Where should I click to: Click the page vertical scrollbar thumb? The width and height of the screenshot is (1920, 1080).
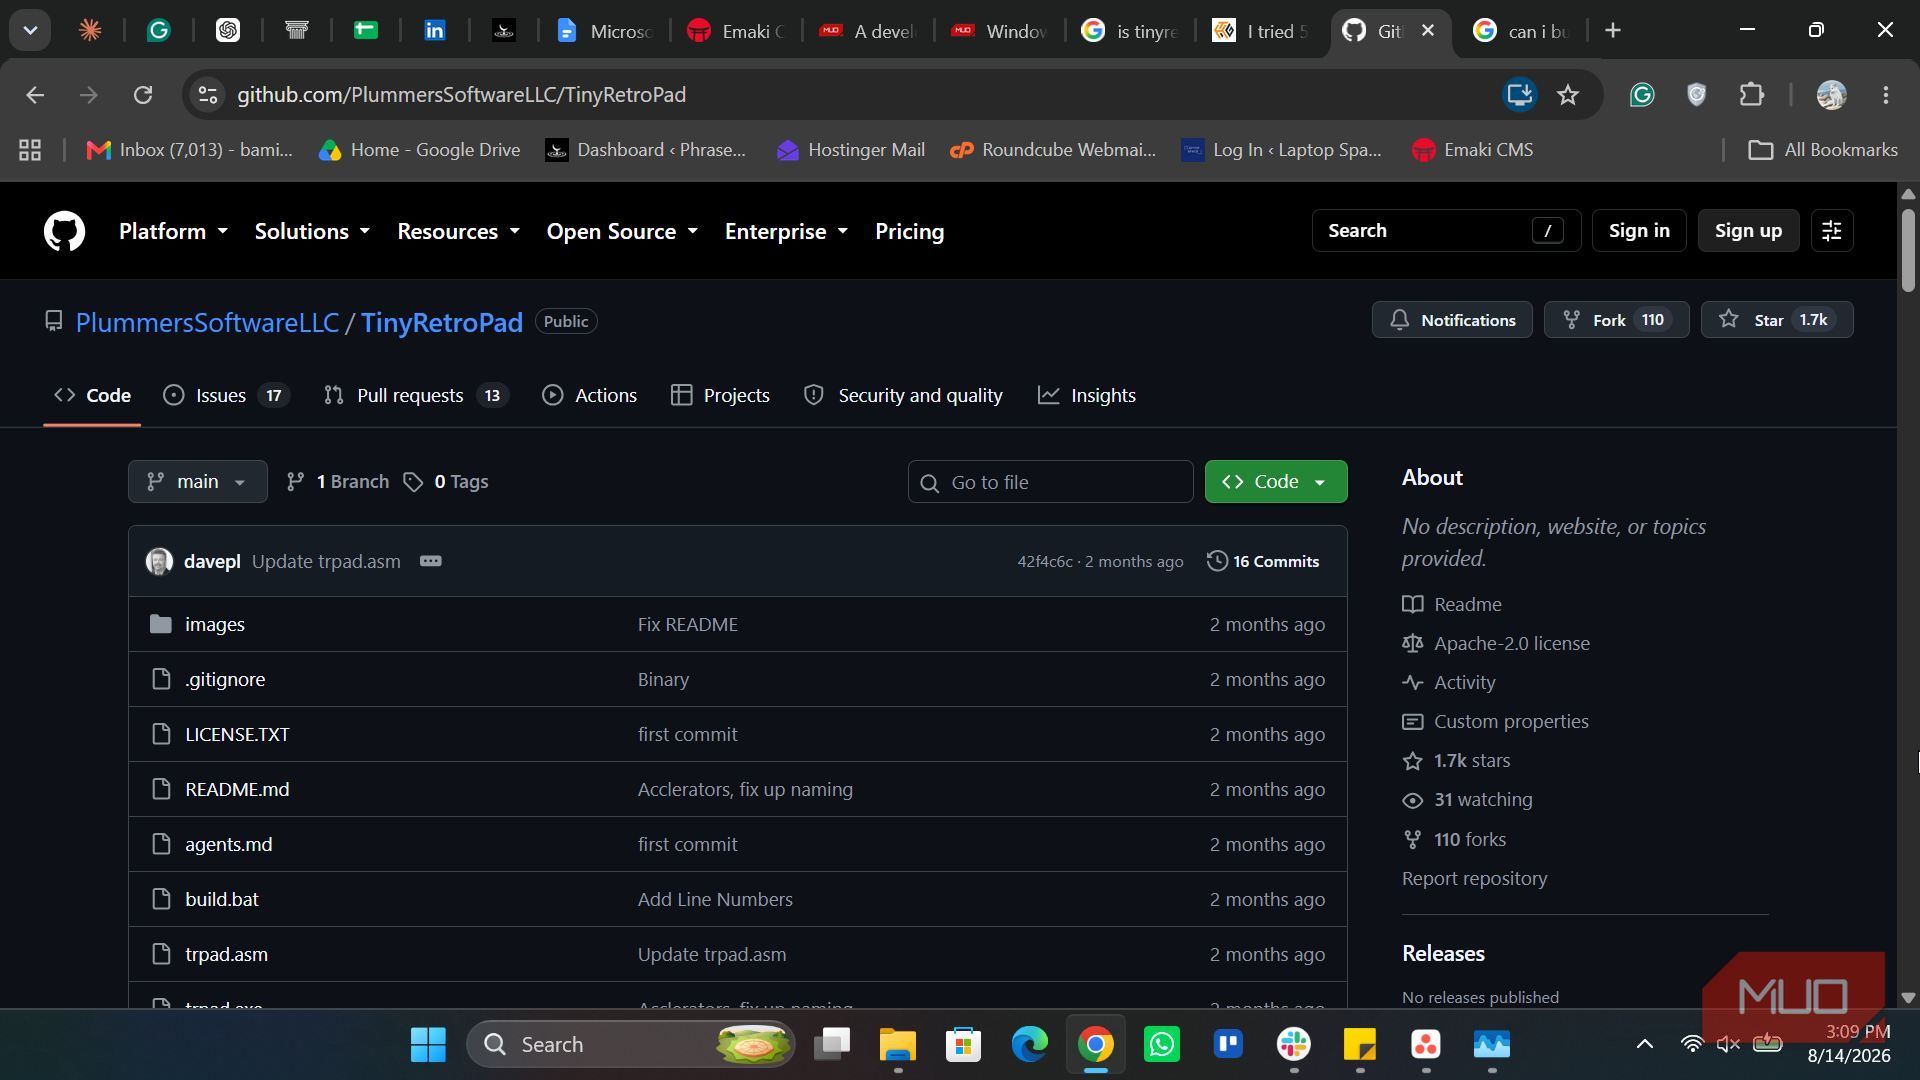coord(1907,250)
